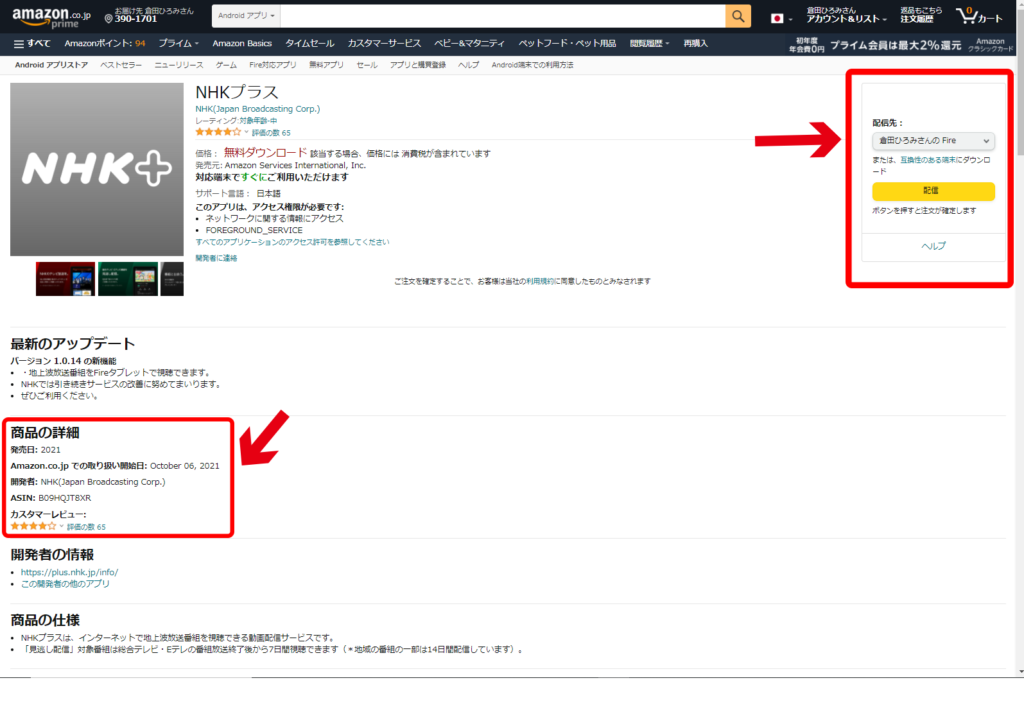Open the 配信先 device dropdown

933,140
